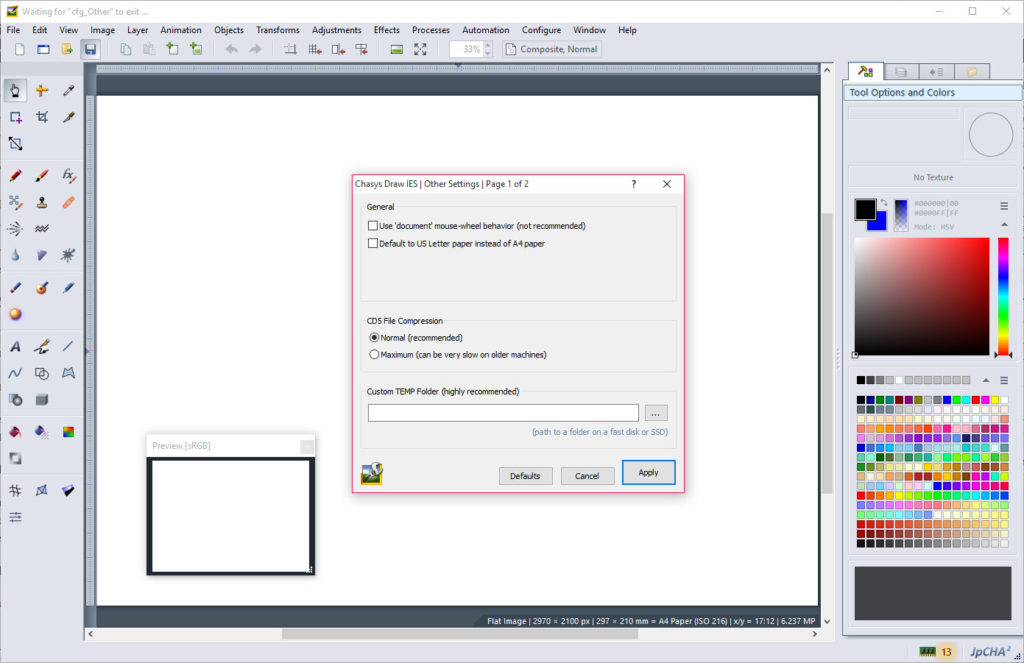Viewport: 1024px width, 663px height.
Task: Click the redo arrow in toolbar
Action: [255, 49]
